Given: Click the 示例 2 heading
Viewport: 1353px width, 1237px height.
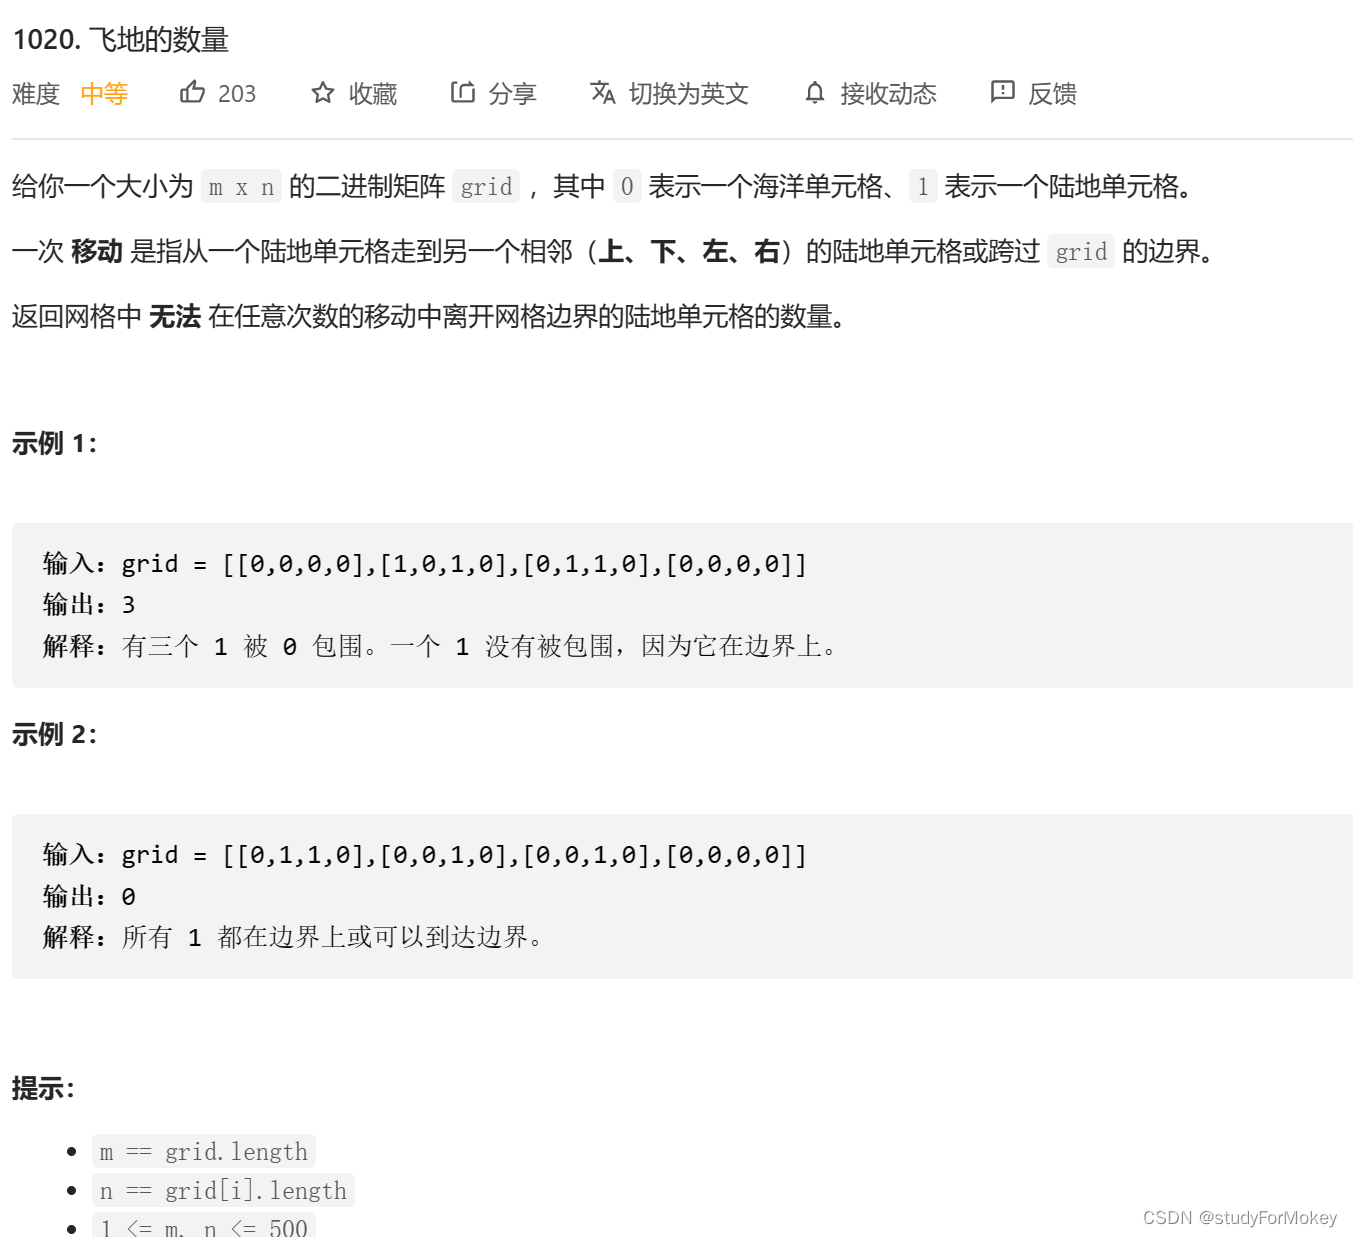Looking at the screenshot, I should pos(55,734).
